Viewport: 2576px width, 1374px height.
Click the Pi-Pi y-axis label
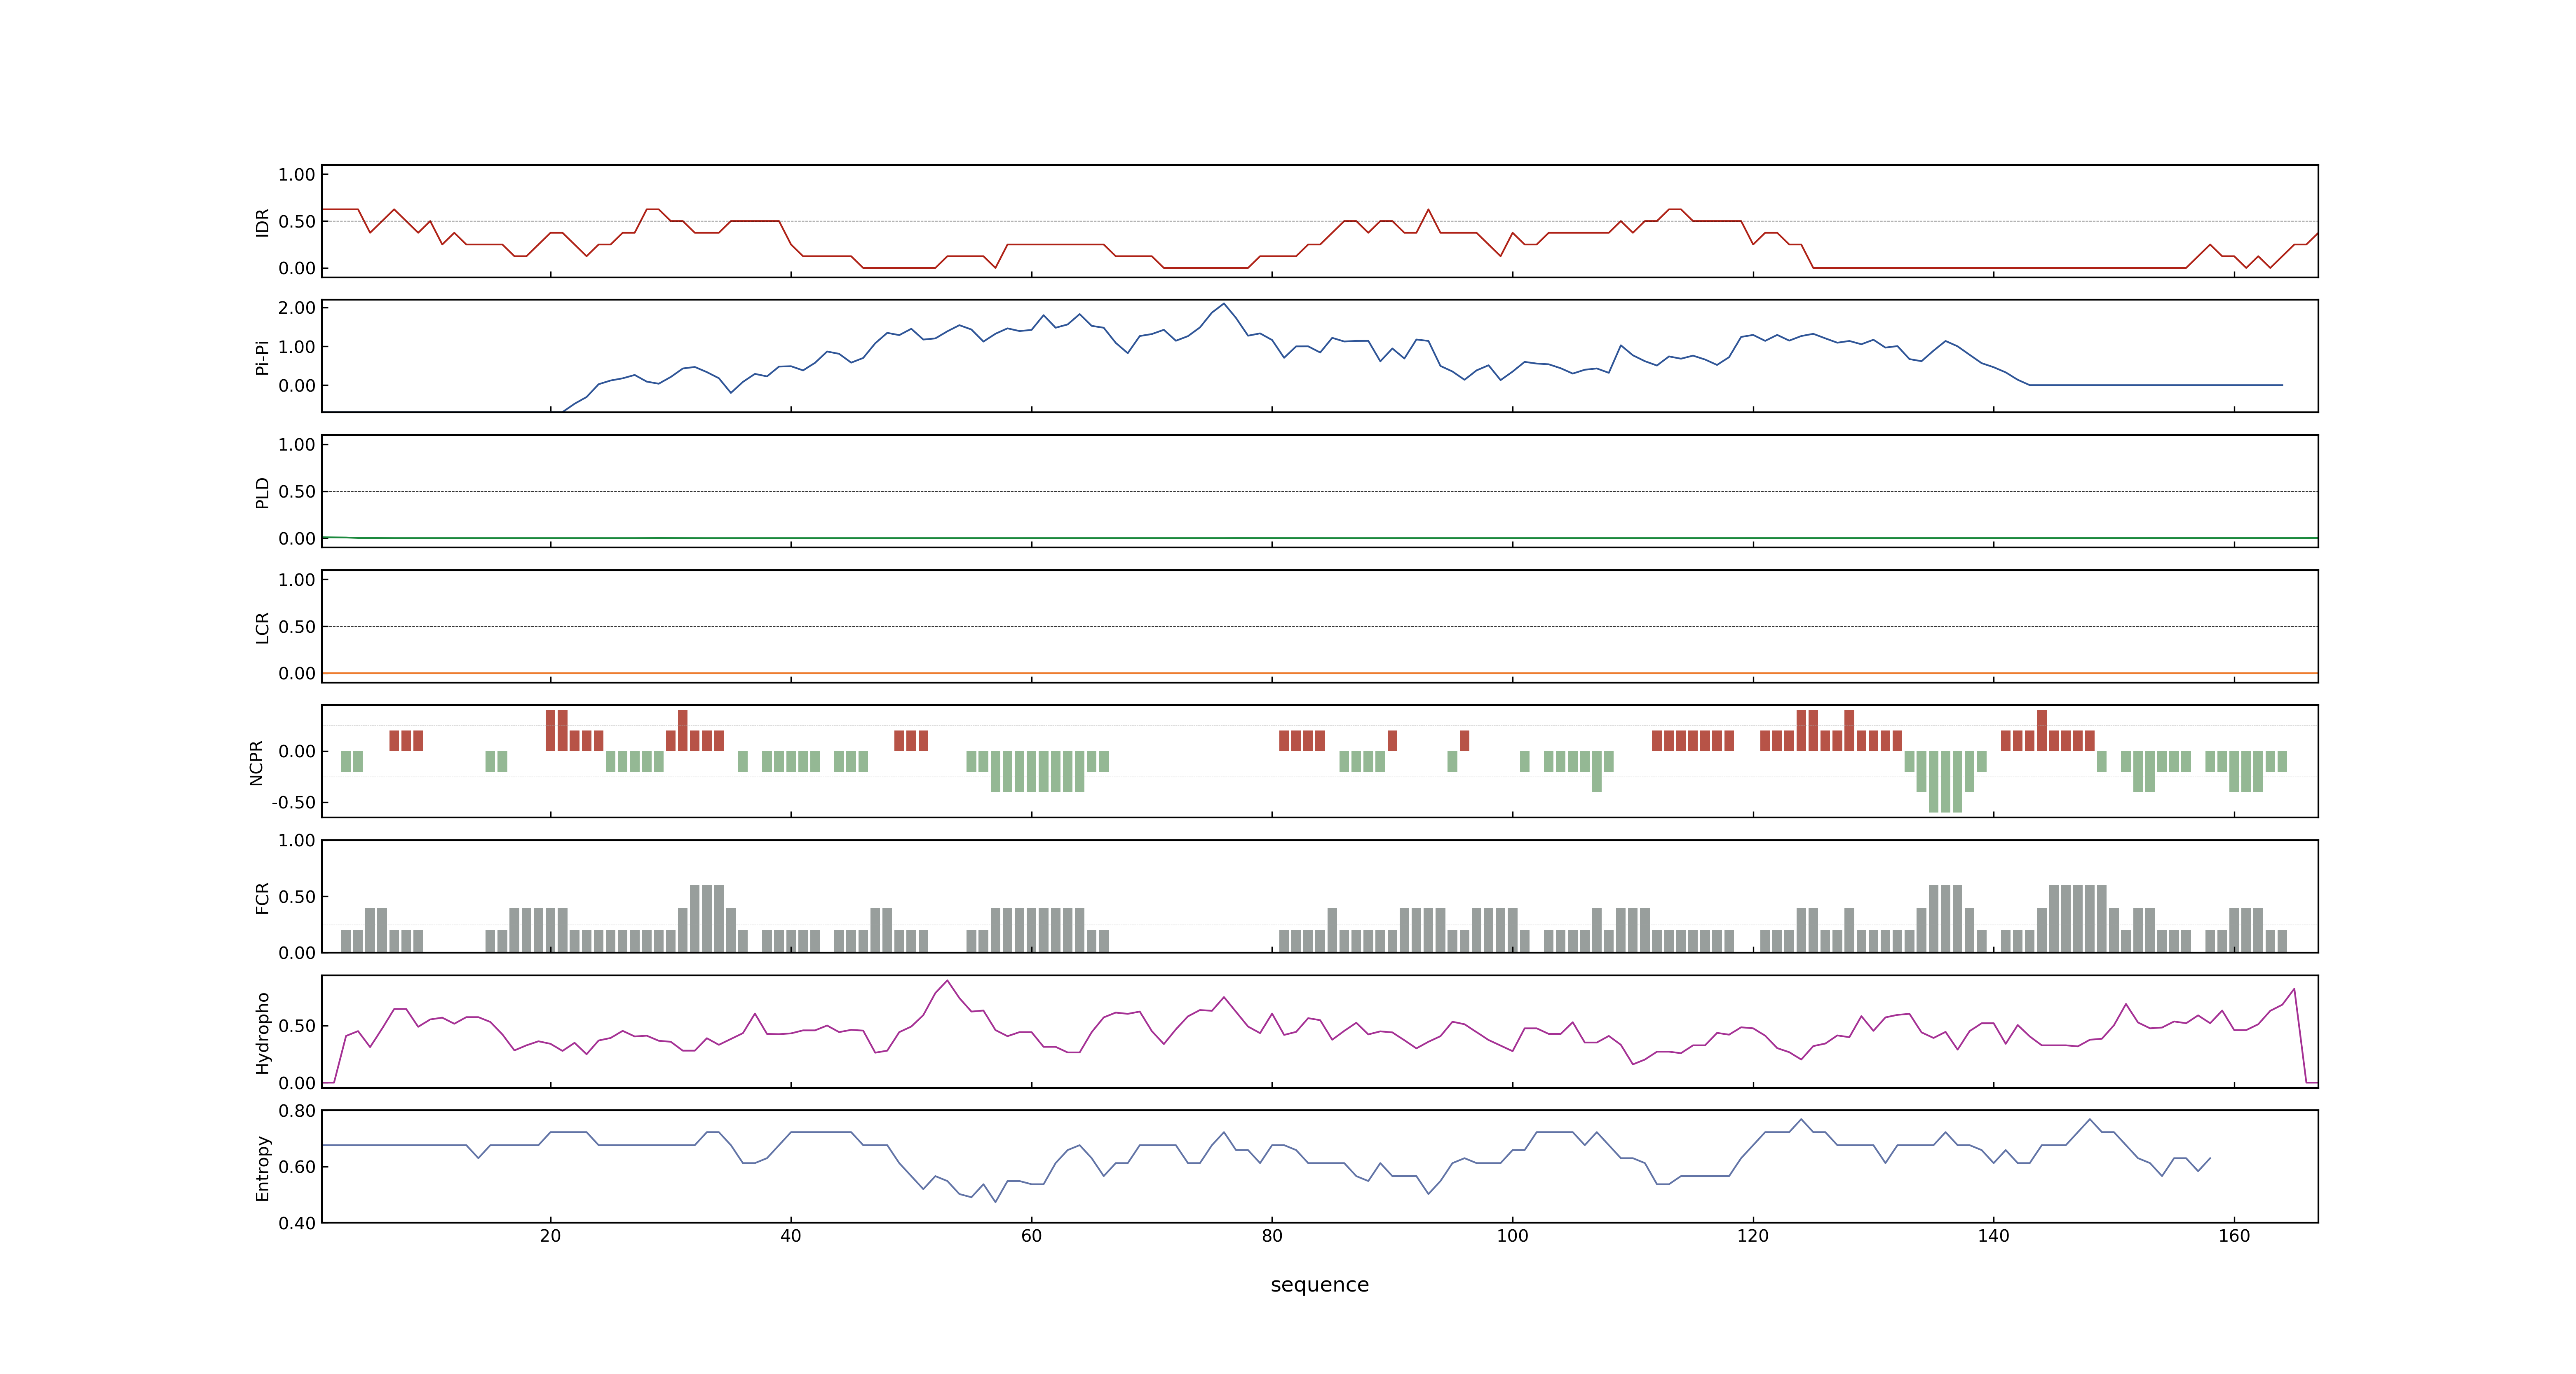tap(262, 357)
